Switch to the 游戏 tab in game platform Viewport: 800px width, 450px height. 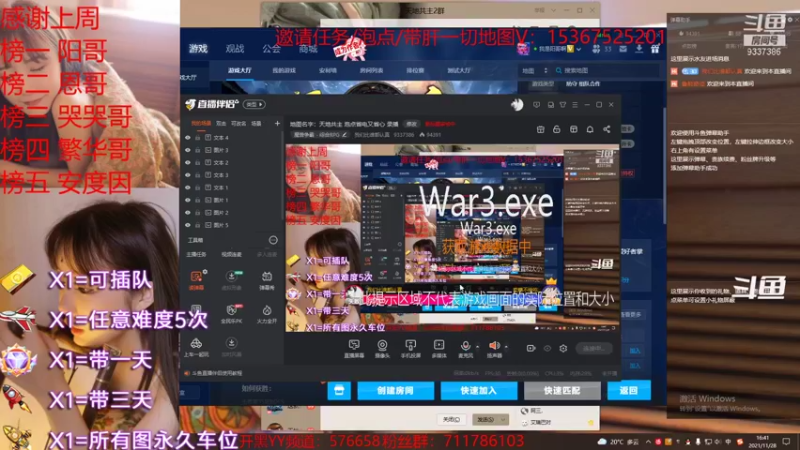pyautogui.click(x=198, y=48)
